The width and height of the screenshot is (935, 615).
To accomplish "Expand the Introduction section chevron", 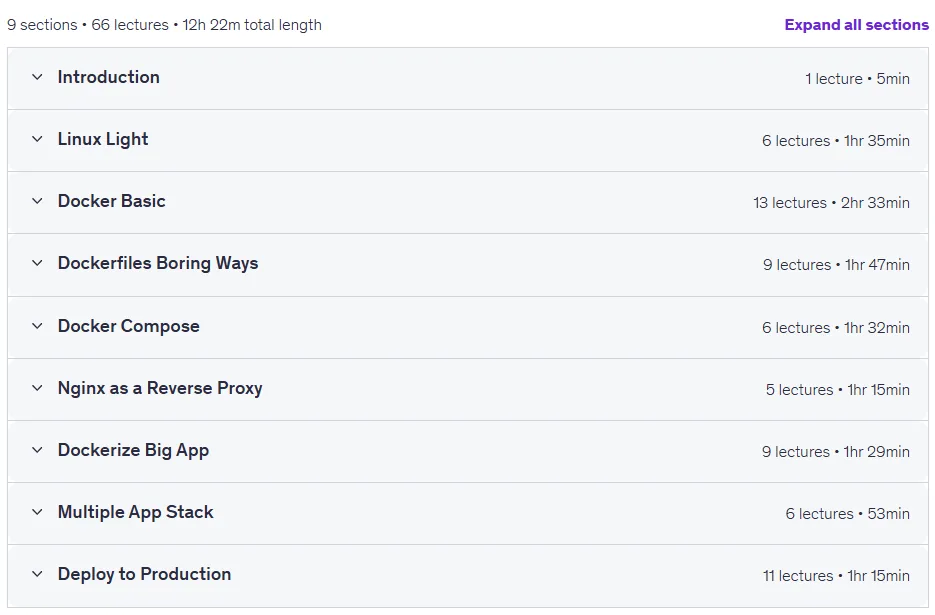I will click(x=37, y=77).
